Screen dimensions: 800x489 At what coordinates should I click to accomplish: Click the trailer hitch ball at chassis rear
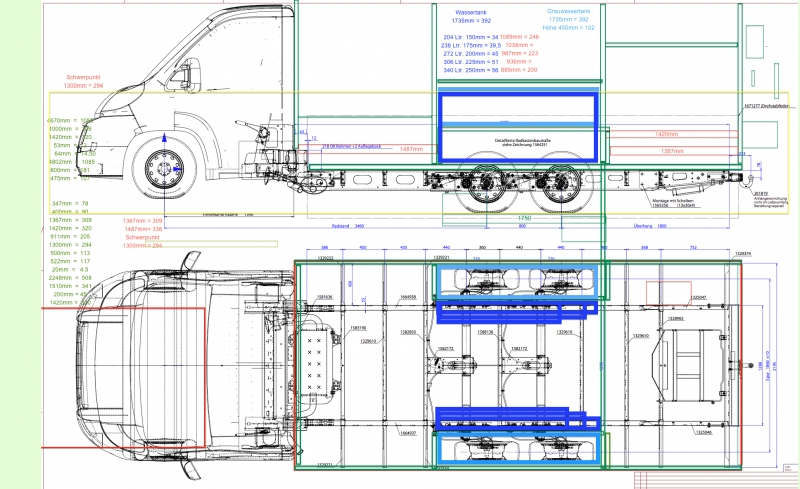tap(745, 175)
